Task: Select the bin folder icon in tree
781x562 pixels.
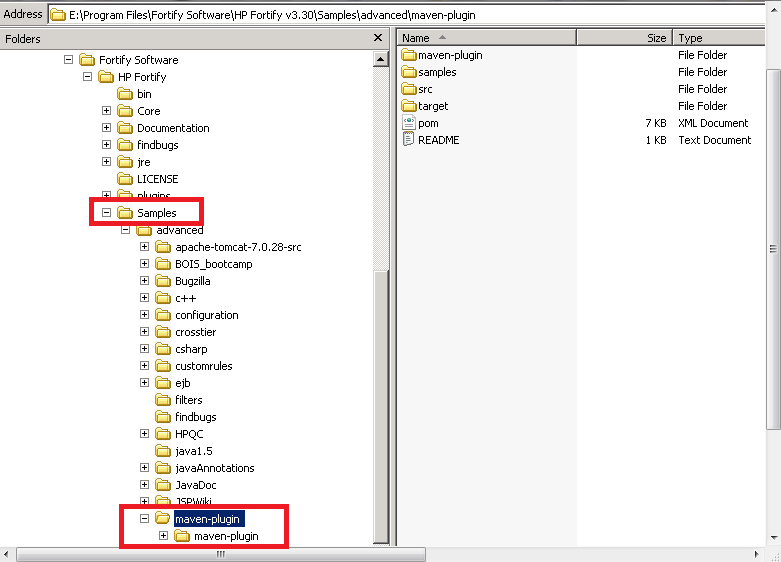Action: tap(125, 94)
